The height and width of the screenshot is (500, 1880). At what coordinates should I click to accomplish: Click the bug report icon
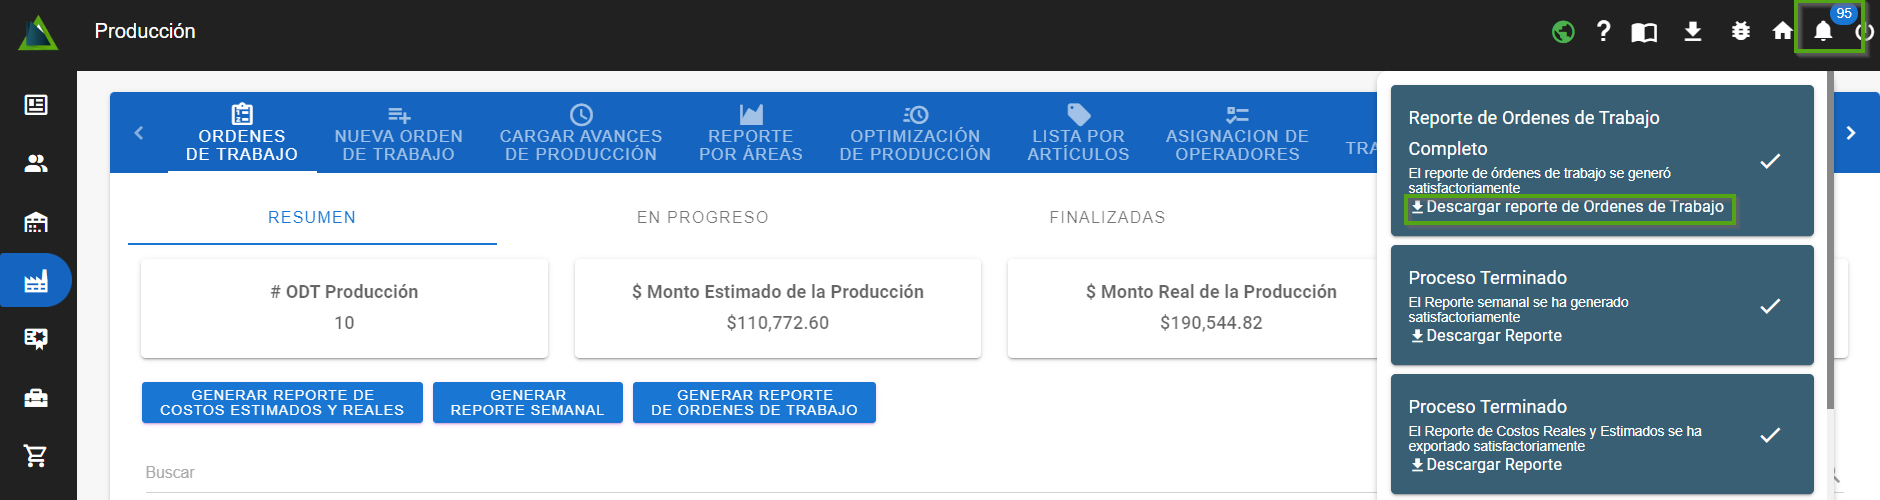(x=1741, y=32)
